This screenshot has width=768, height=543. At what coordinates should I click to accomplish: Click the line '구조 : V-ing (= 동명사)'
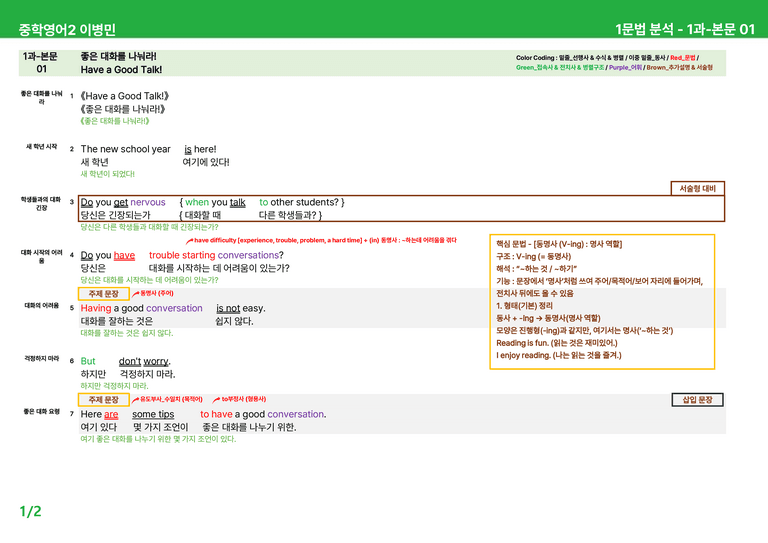[533, 257]
